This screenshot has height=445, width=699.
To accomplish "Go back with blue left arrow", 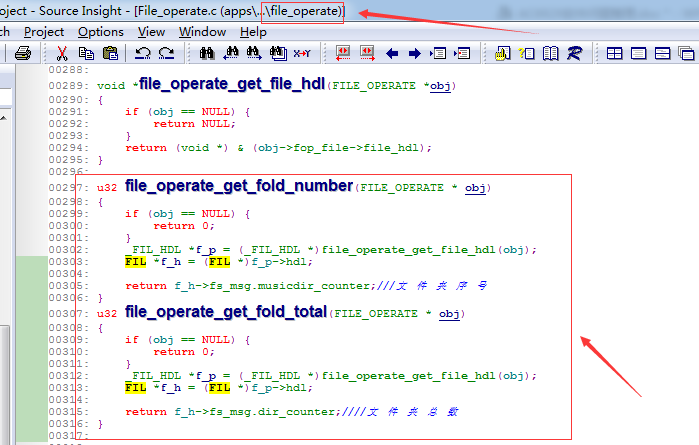I will pos(392,54).
